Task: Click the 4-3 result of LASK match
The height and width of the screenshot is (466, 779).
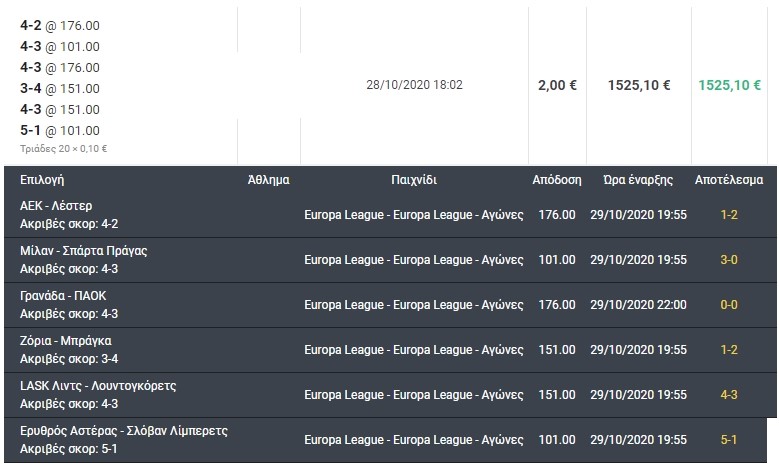Action: pyautogui.click(x=729, y=395)
